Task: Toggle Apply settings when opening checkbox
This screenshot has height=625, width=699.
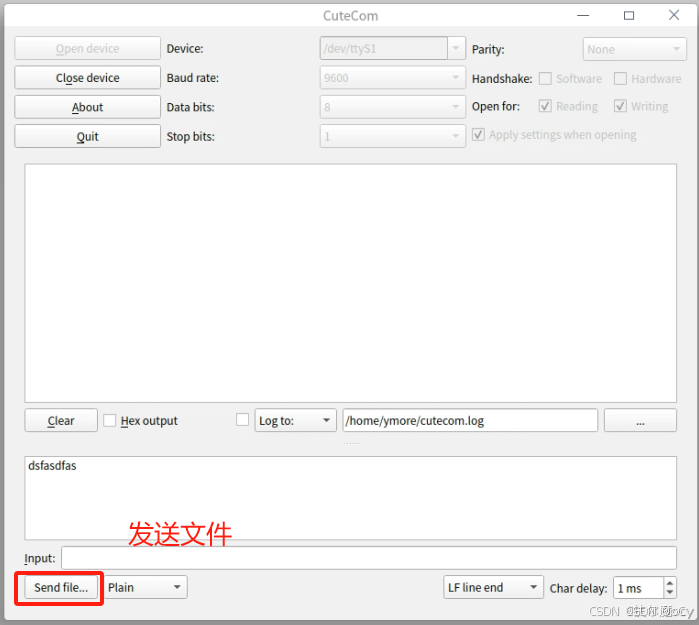Action: tap(478, 135)
